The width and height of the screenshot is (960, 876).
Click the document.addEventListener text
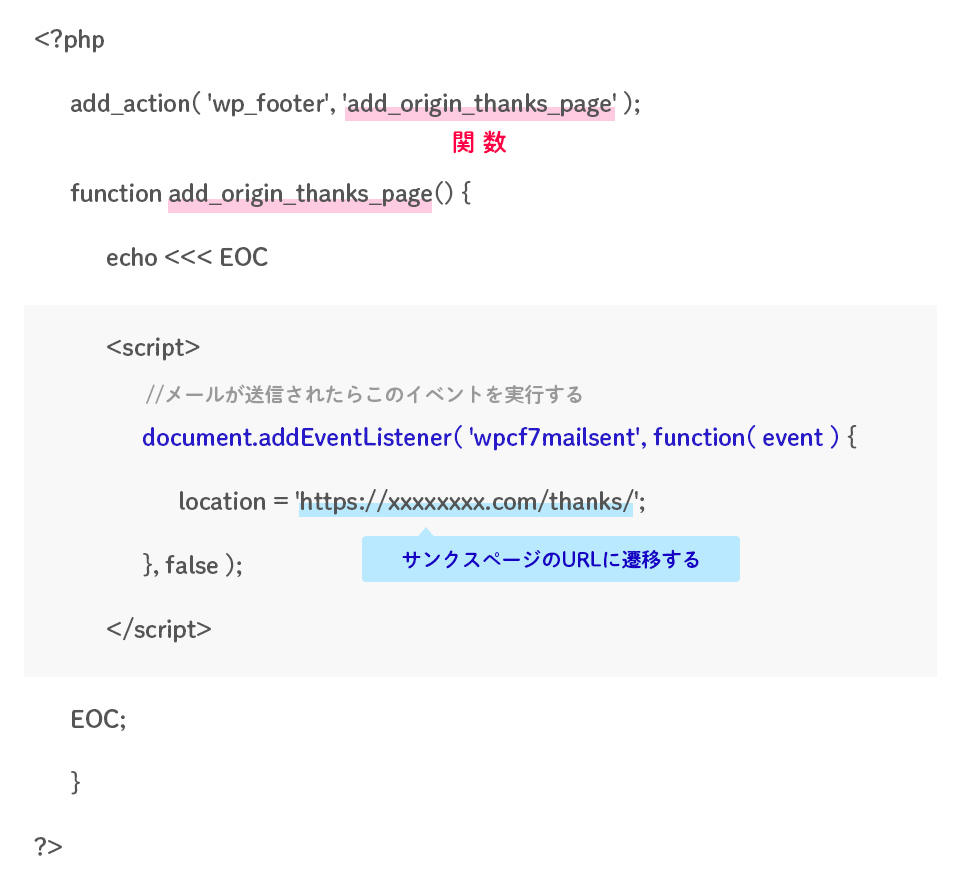(x=296, y=438)
